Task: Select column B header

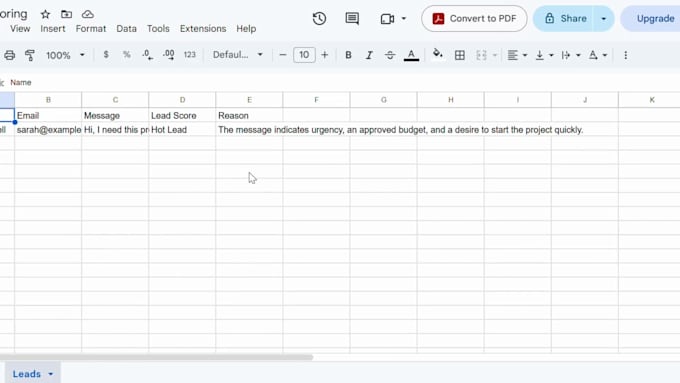Action: click(48, 100)
